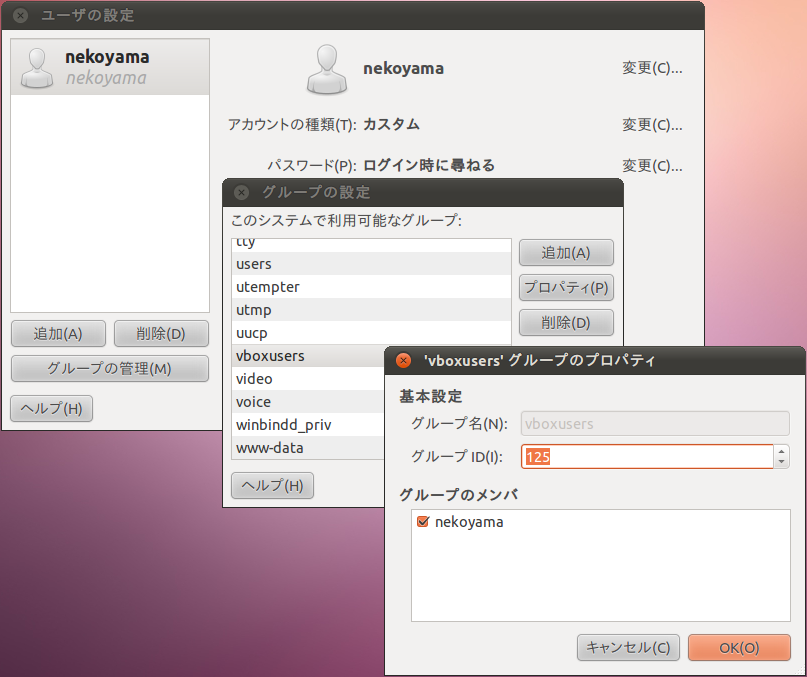
Task: Toggle the nekoyama group member checkbox
Action: coord(423,522)
